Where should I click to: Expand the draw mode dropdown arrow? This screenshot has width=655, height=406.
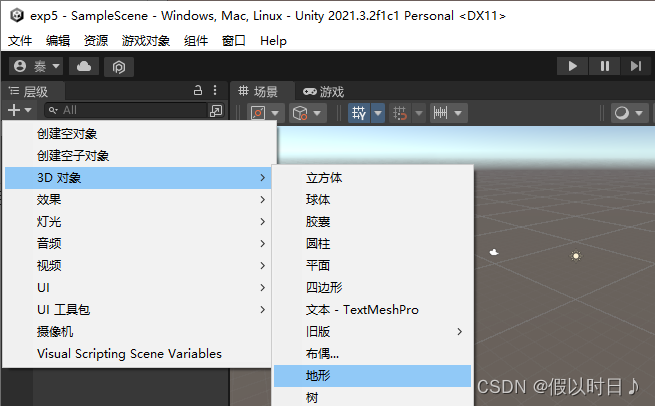tap(639, 113)
